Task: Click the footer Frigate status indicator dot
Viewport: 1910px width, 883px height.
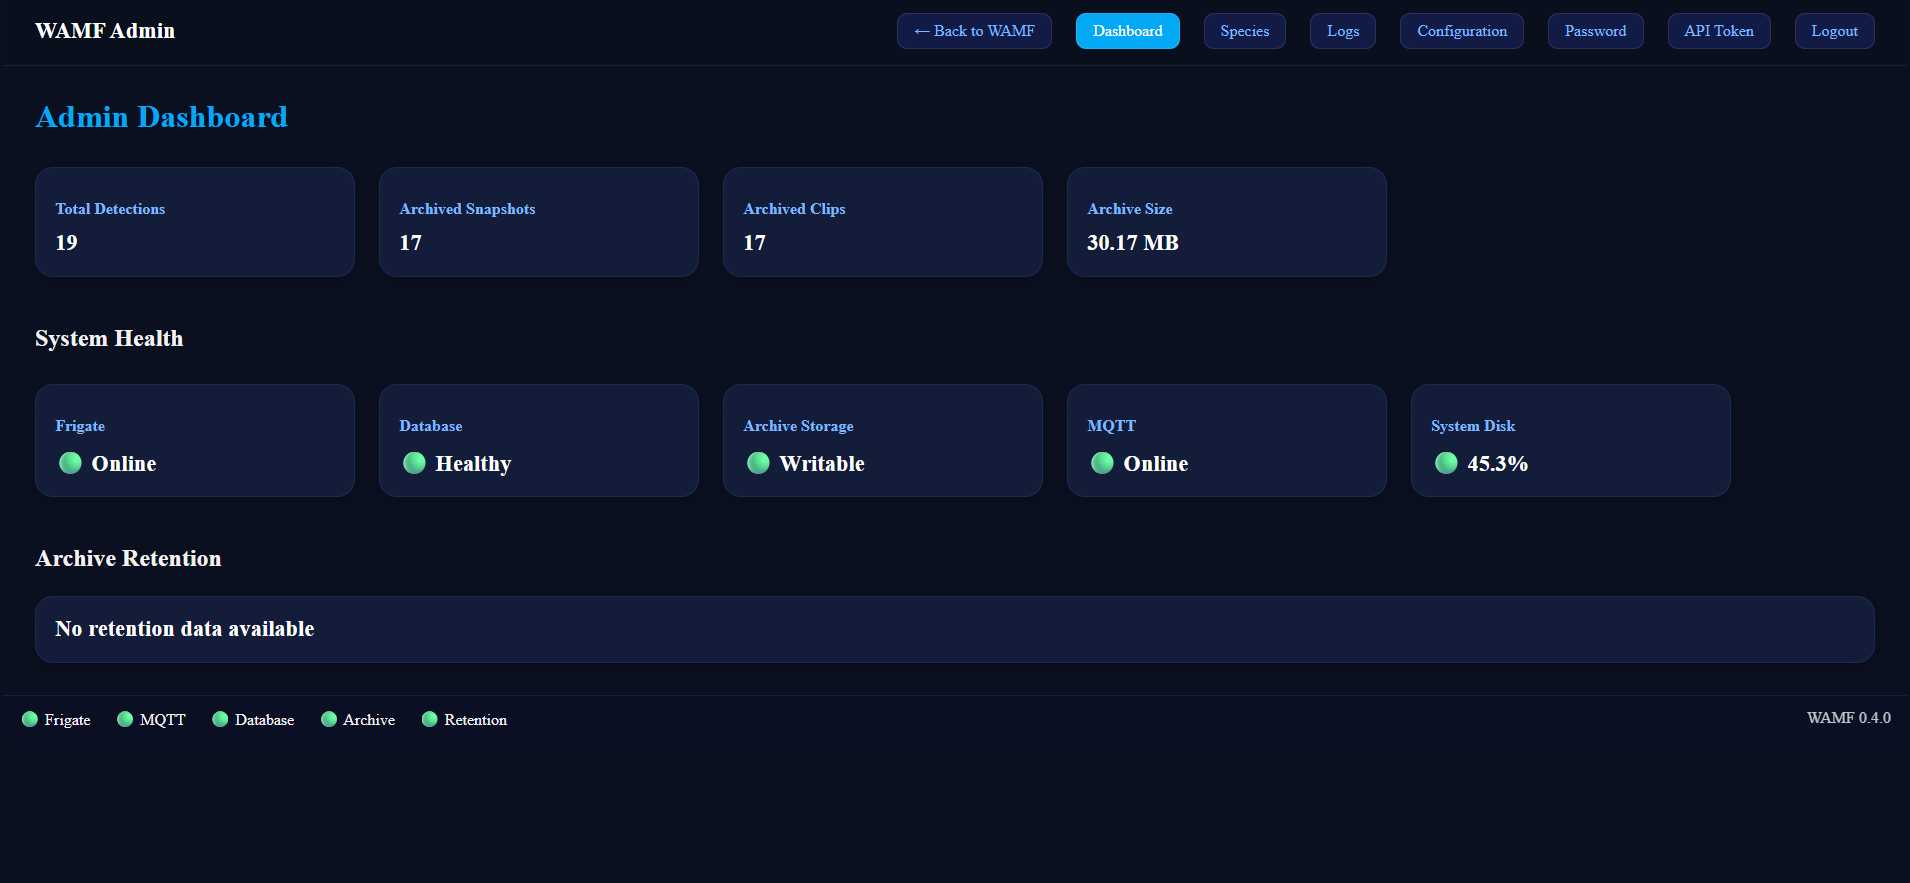Action: coord(30,719)
